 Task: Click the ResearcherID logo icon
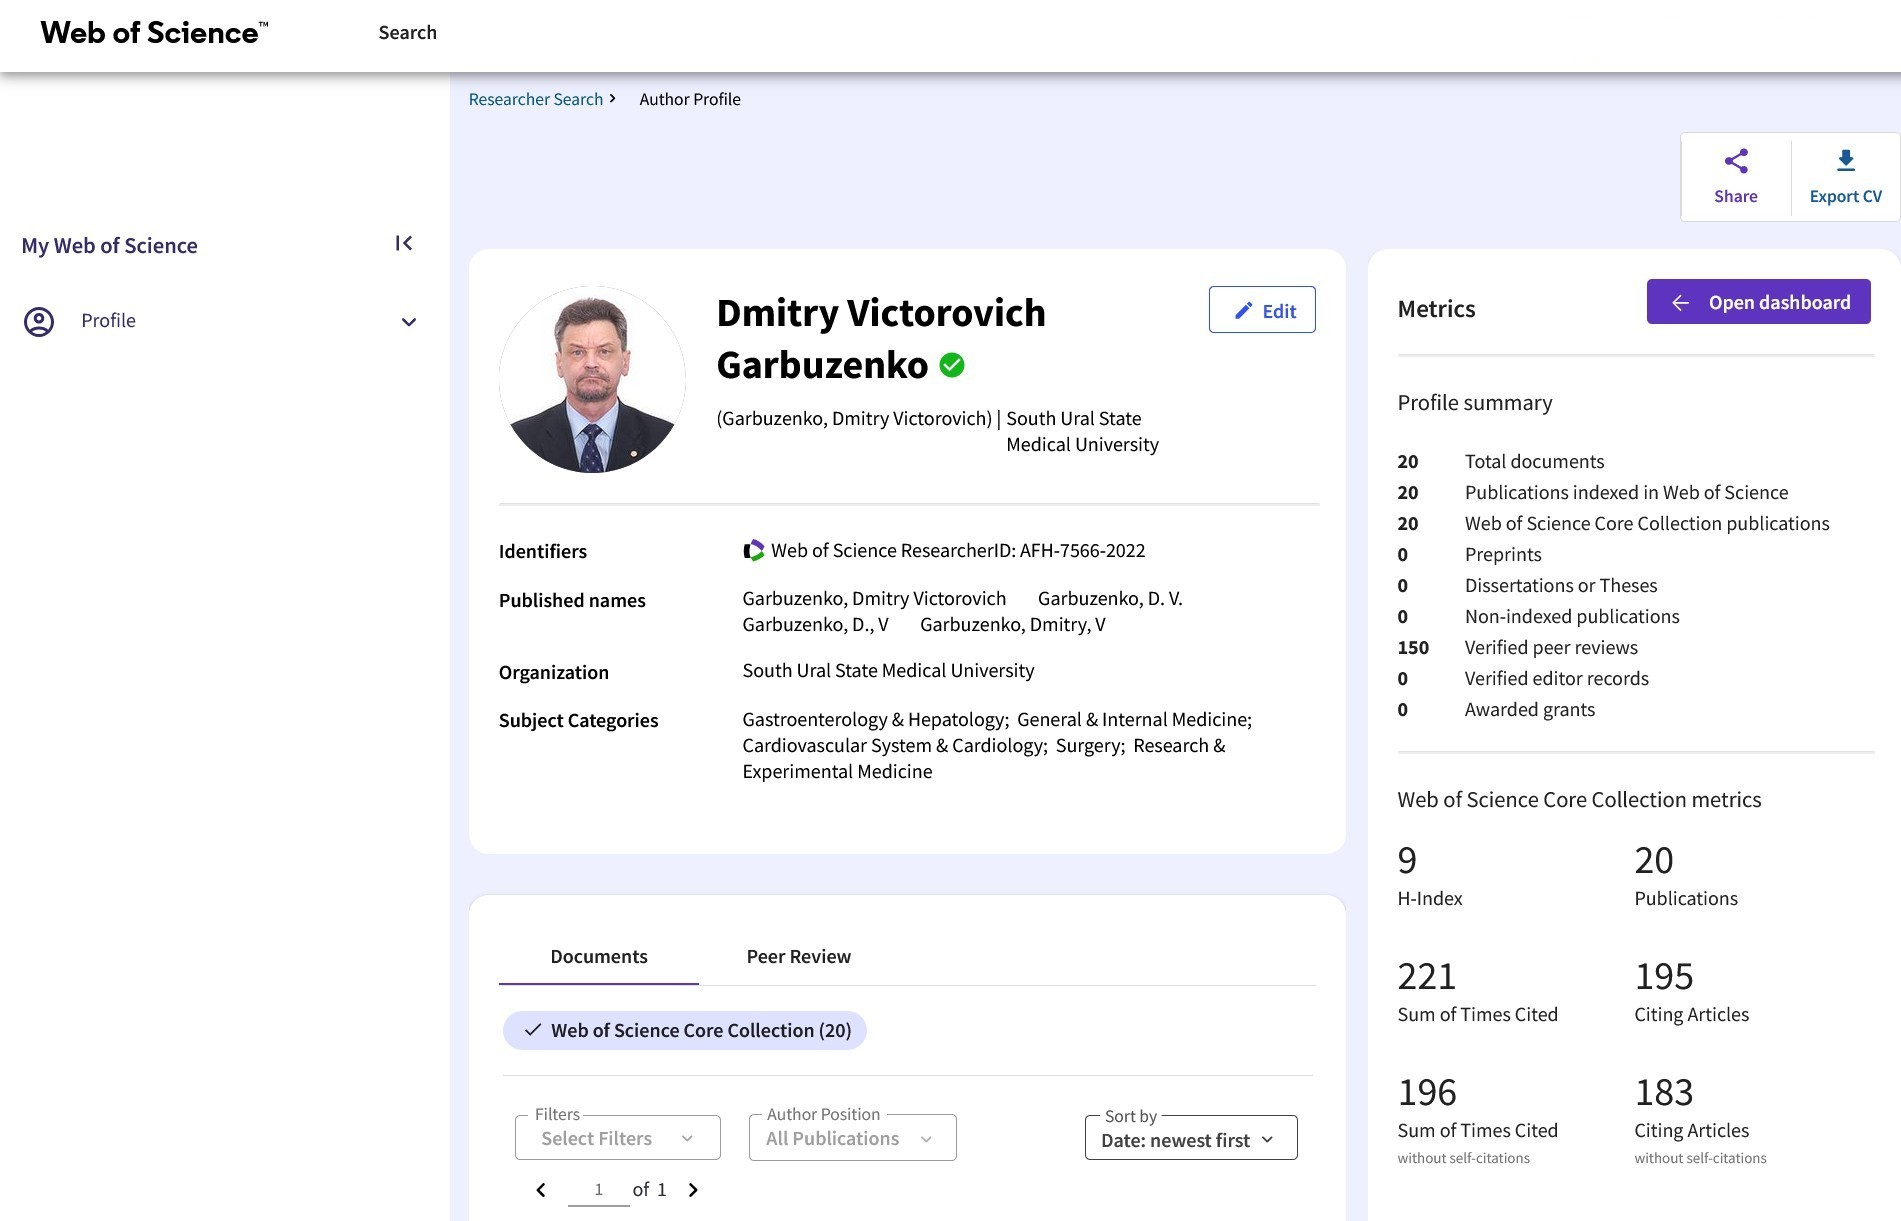click(x=753, y=550)
